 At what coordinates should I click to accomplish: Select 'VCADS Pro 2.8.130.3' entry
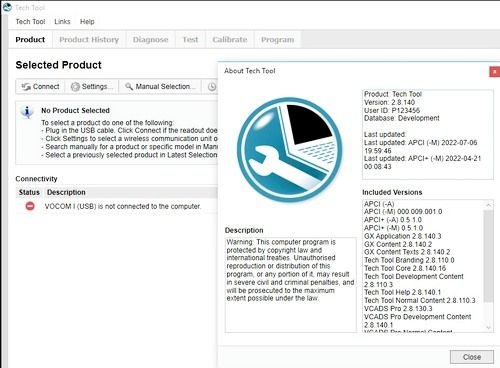[x=398, y=309]
